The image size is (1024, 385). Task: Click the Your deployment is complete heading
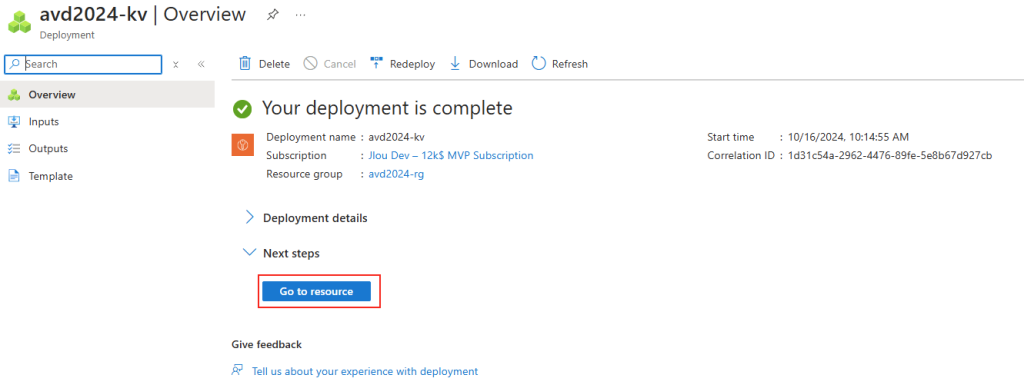tap(387, 108)
